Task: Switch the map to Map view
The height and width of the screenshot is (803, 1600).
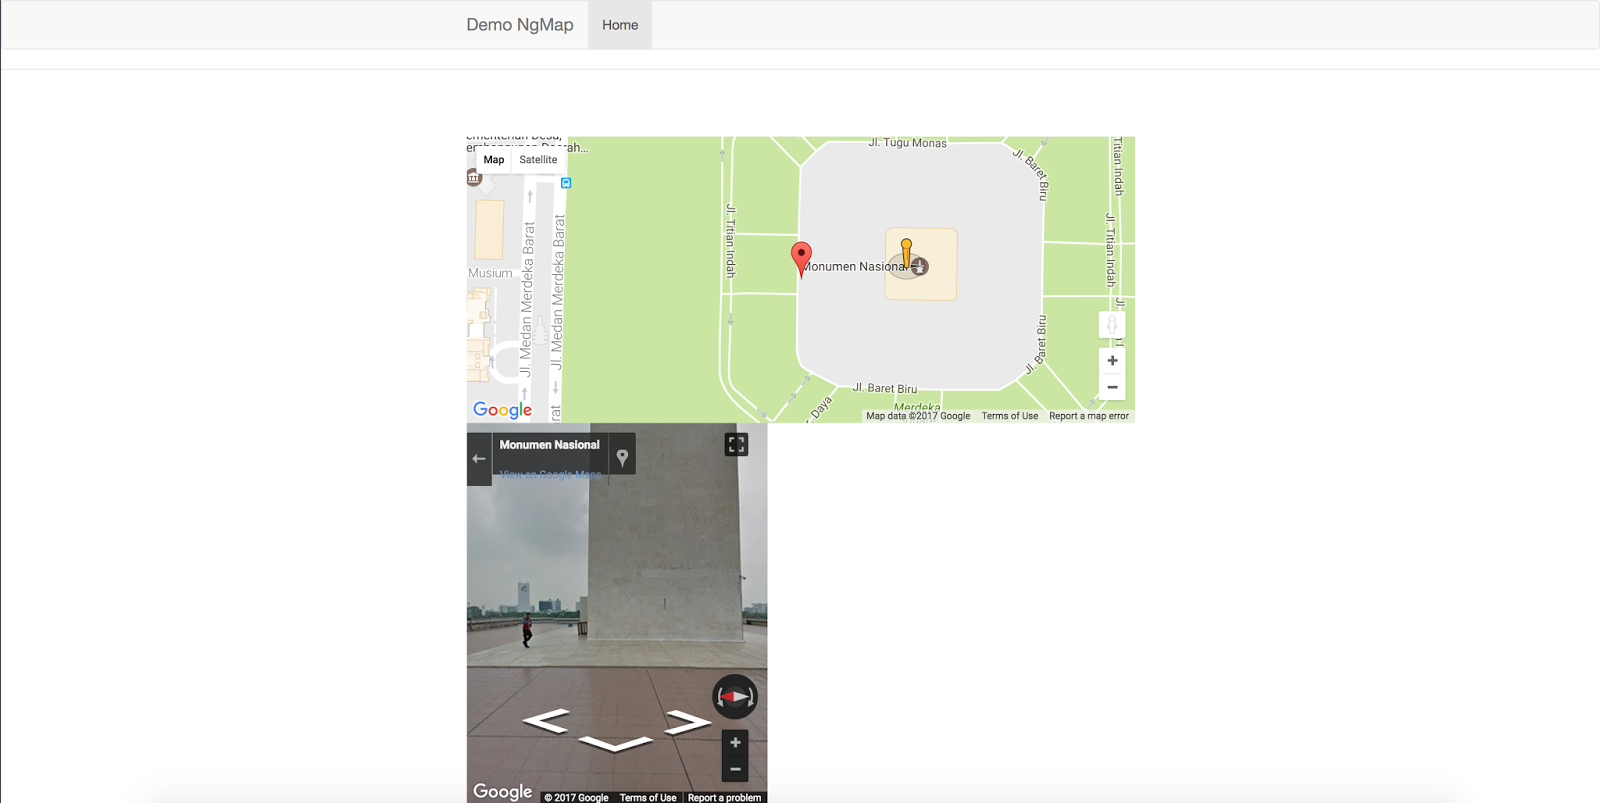Action: (494, 160)
